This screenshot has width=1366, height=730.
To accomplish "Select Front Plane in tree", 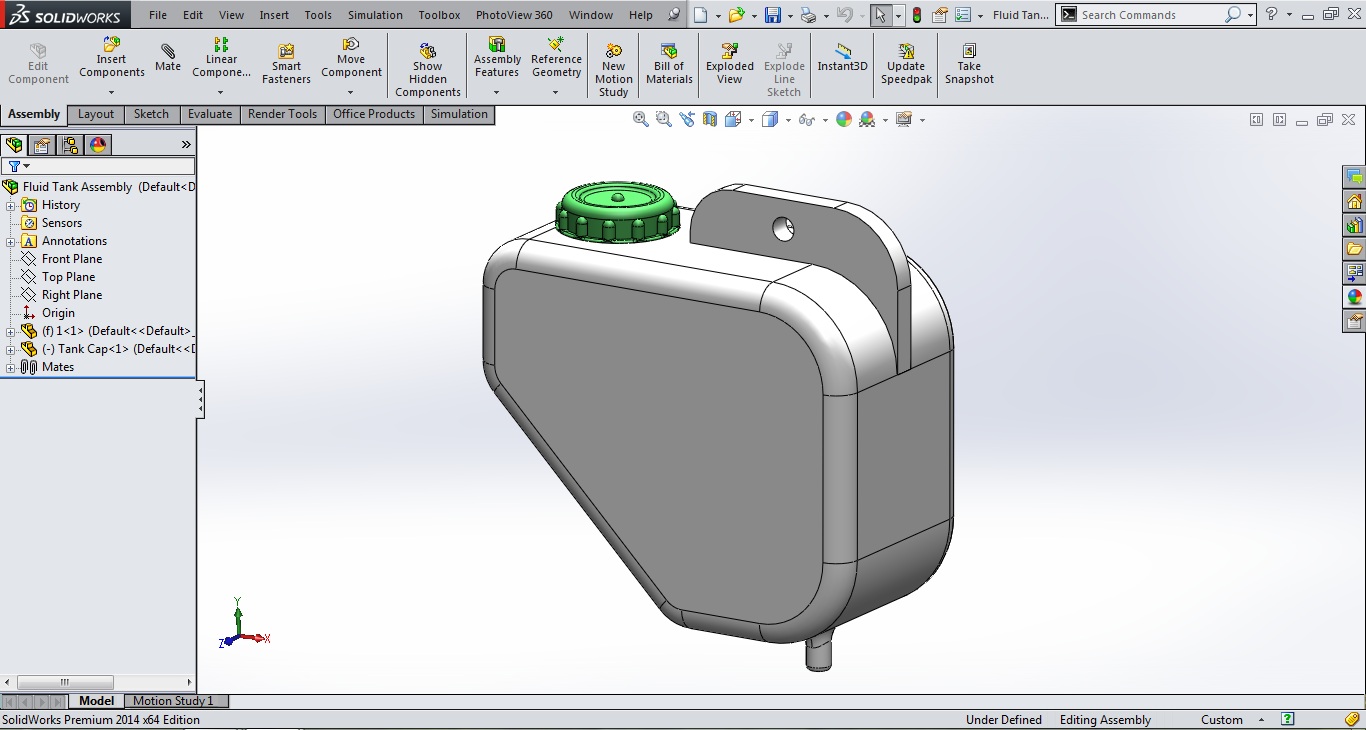I will click(72, 259).
